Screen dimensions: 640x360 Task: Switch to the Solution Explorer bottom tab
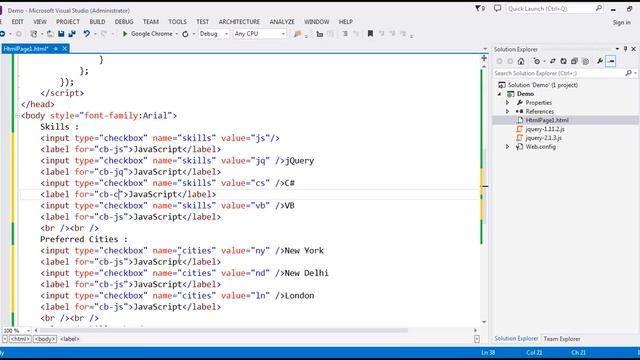[516, 339]
